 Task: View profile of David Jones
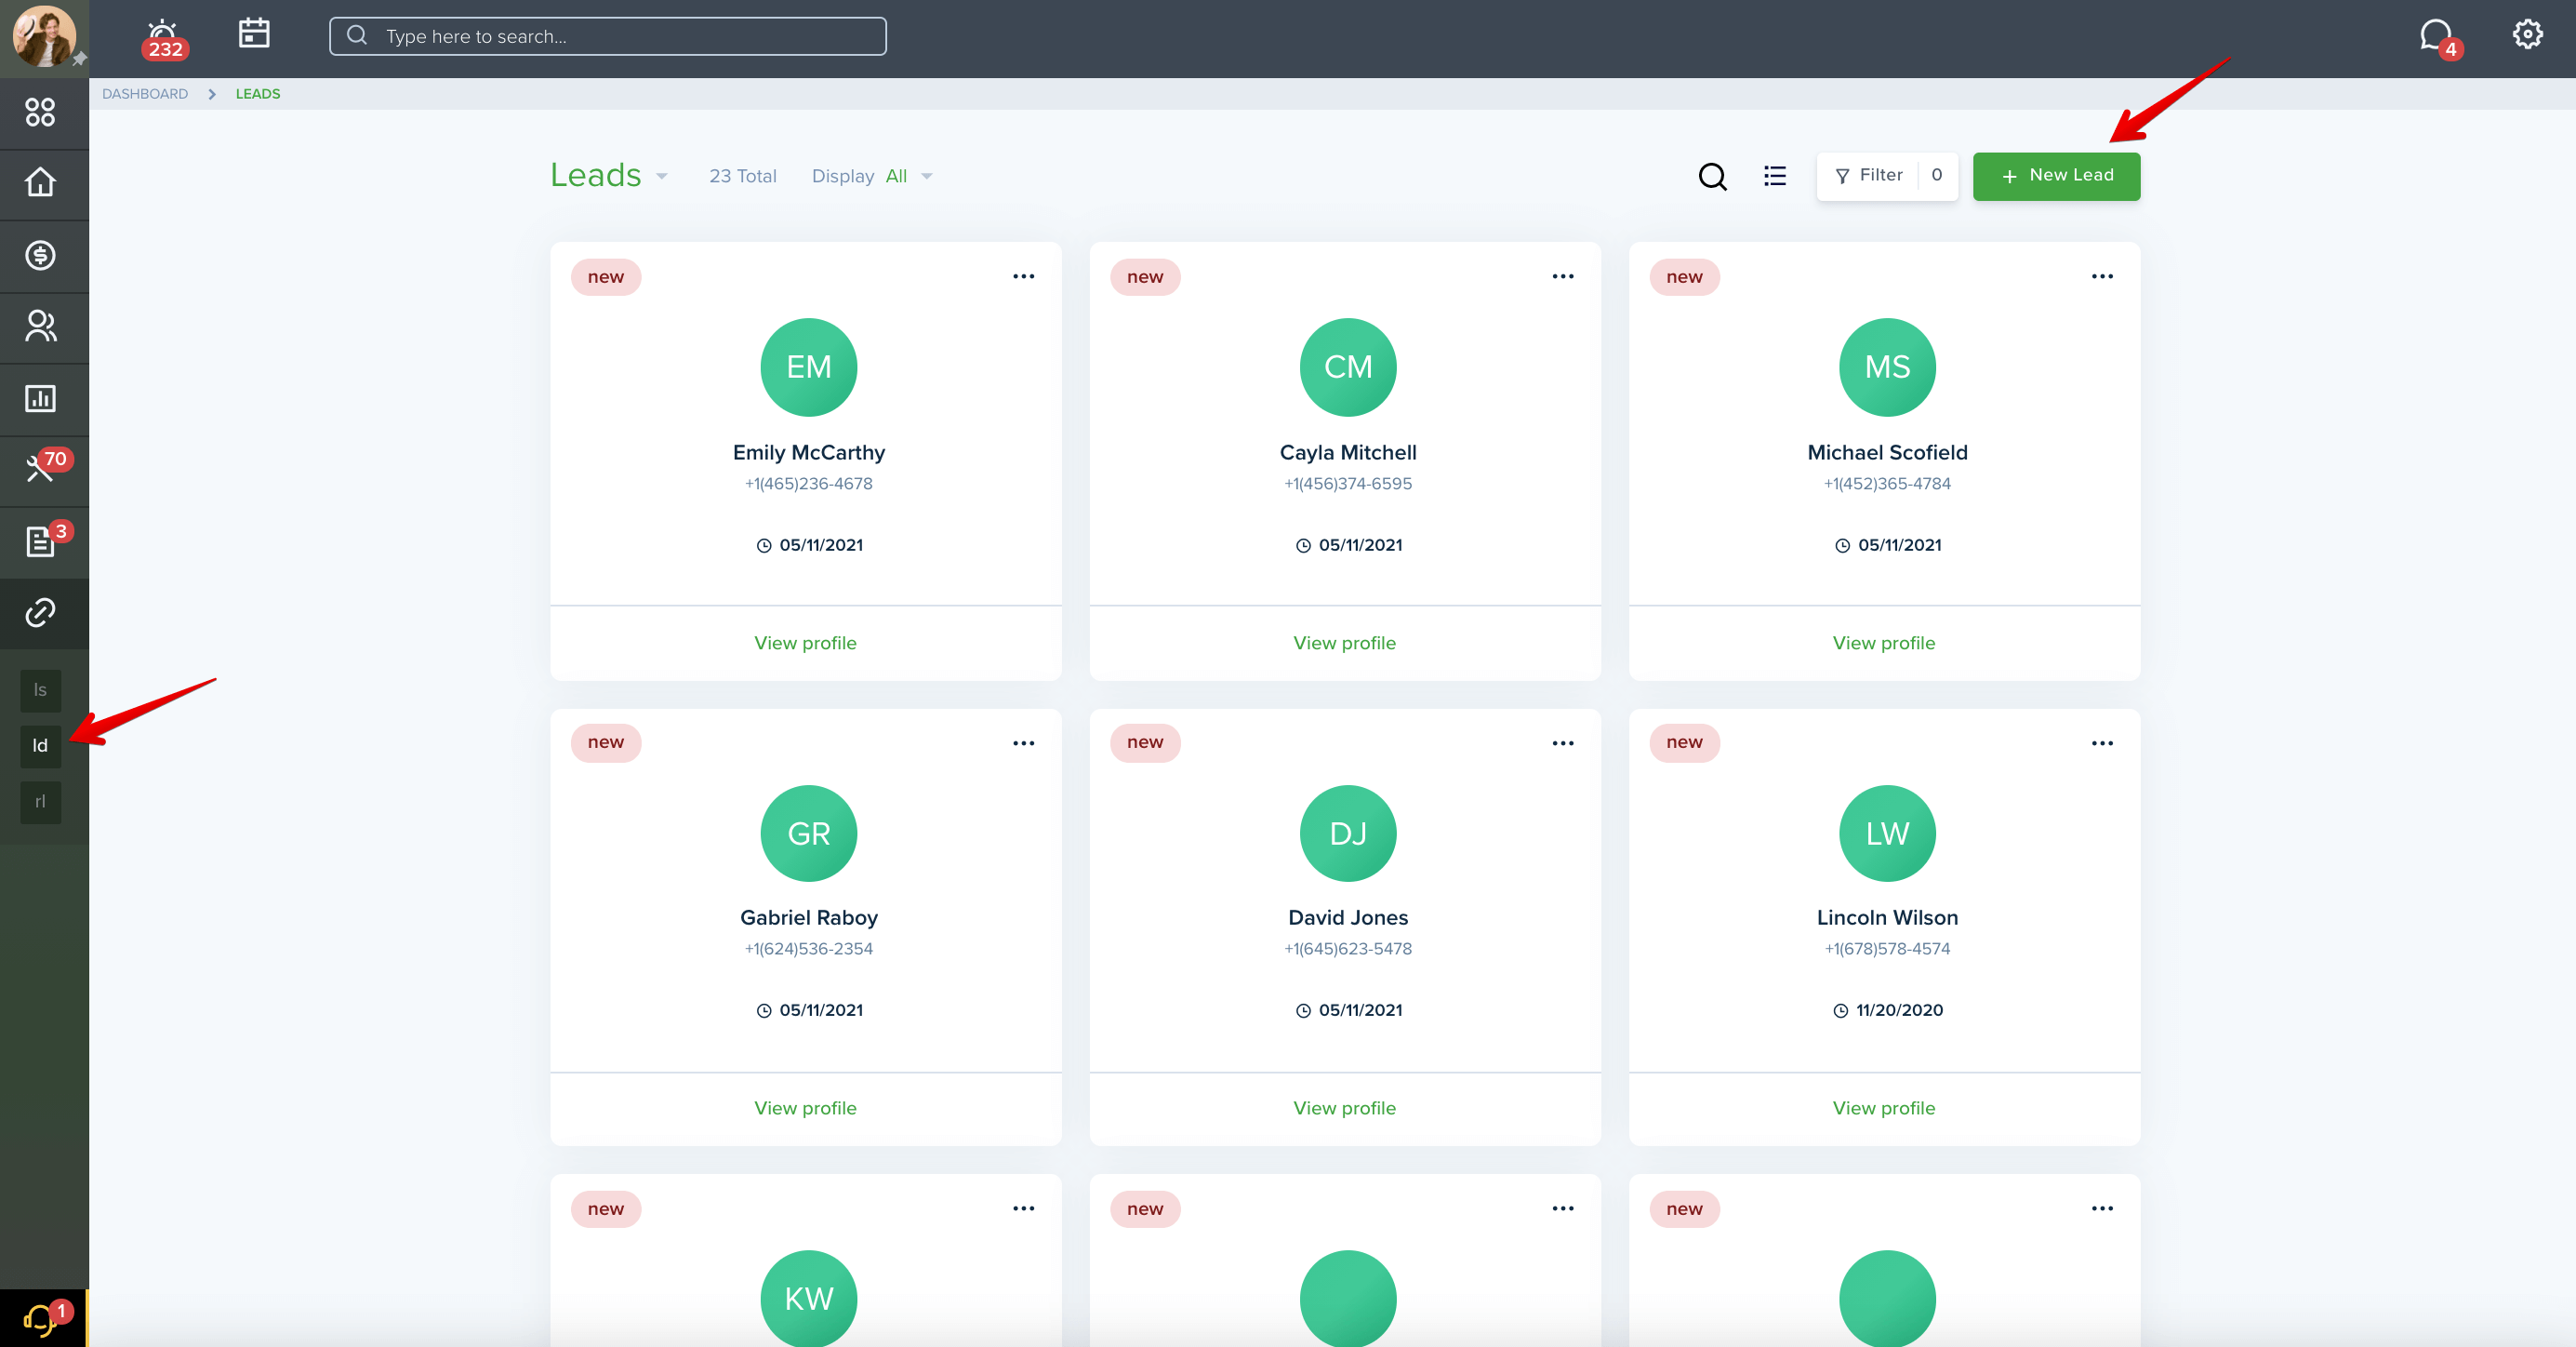(x=1344, y=1108)
